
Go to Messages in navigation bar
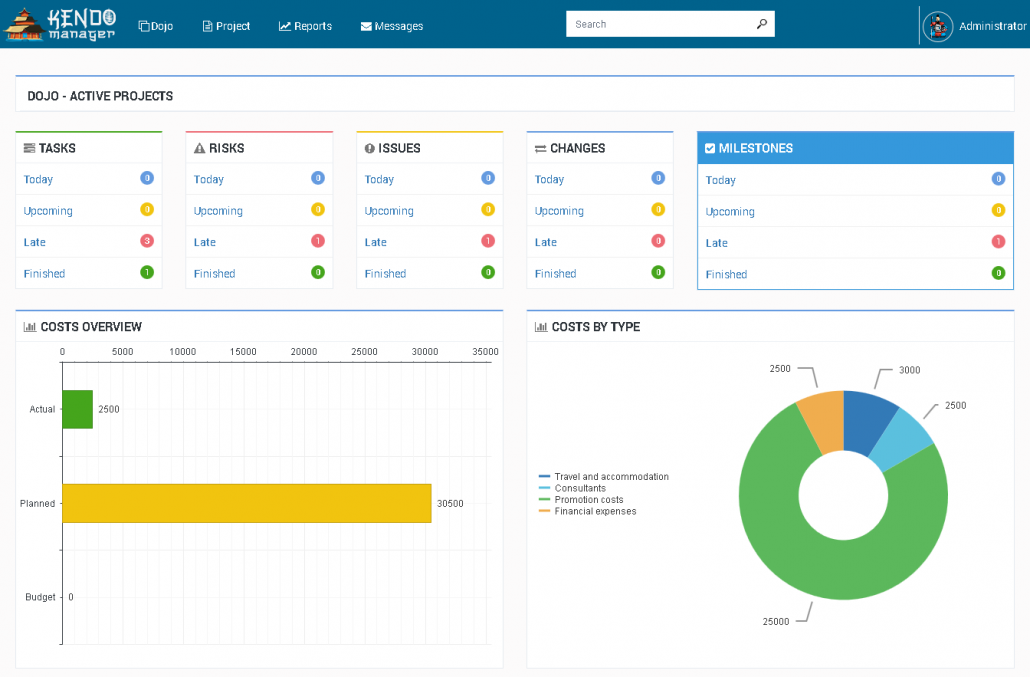pos(391,26)
